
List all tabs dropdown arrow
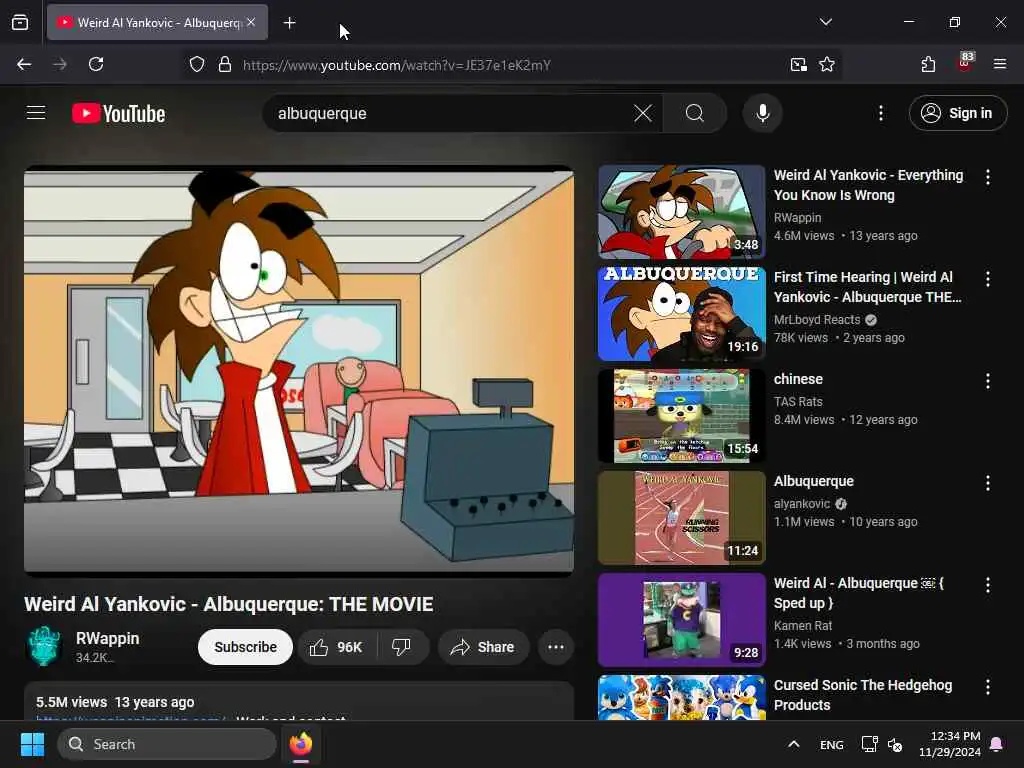825,22
